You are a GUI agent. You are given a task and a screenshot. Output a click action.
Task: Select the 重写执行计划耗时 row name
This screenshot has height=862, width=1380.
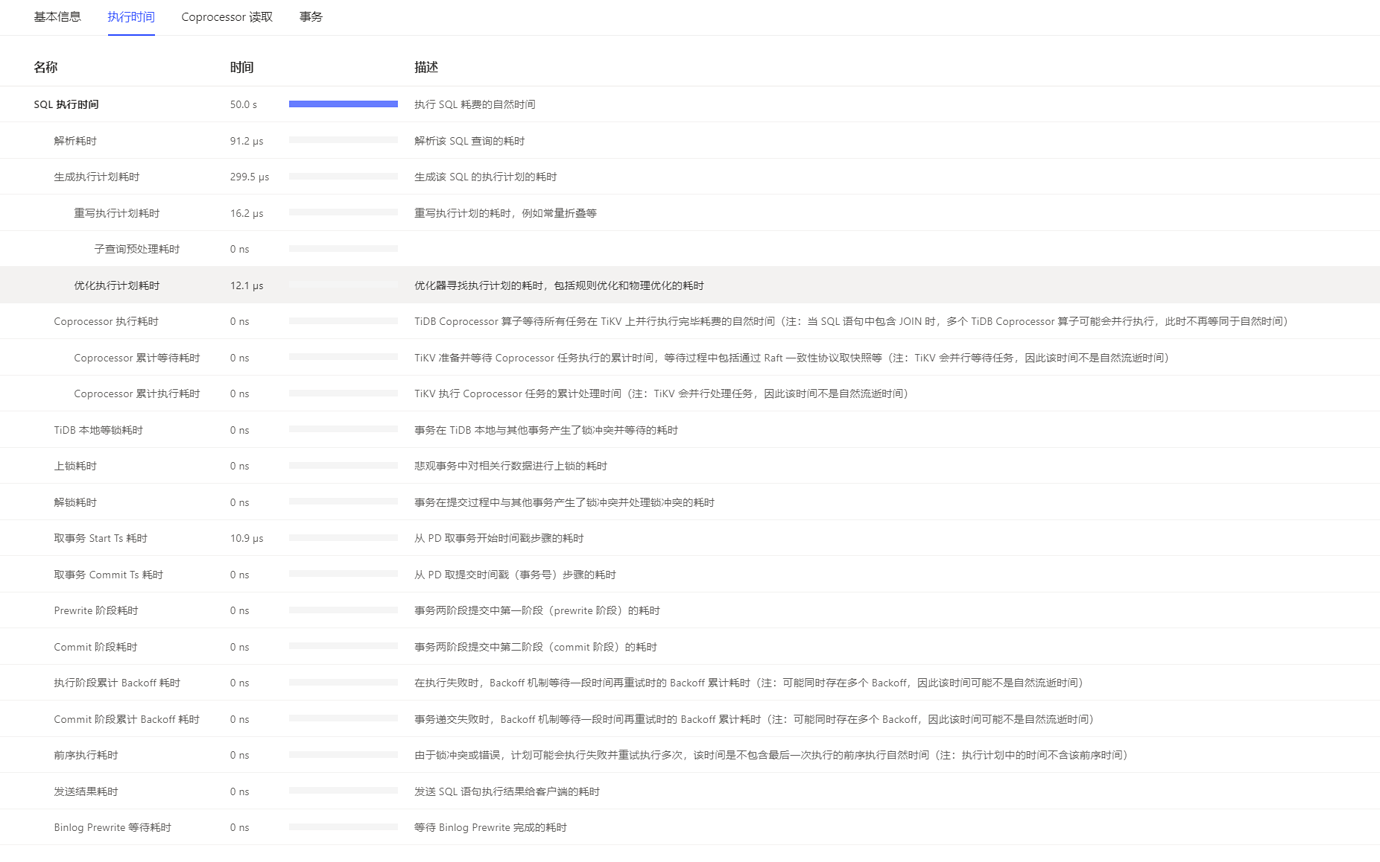pyautogui.click(x=117, y=213)
